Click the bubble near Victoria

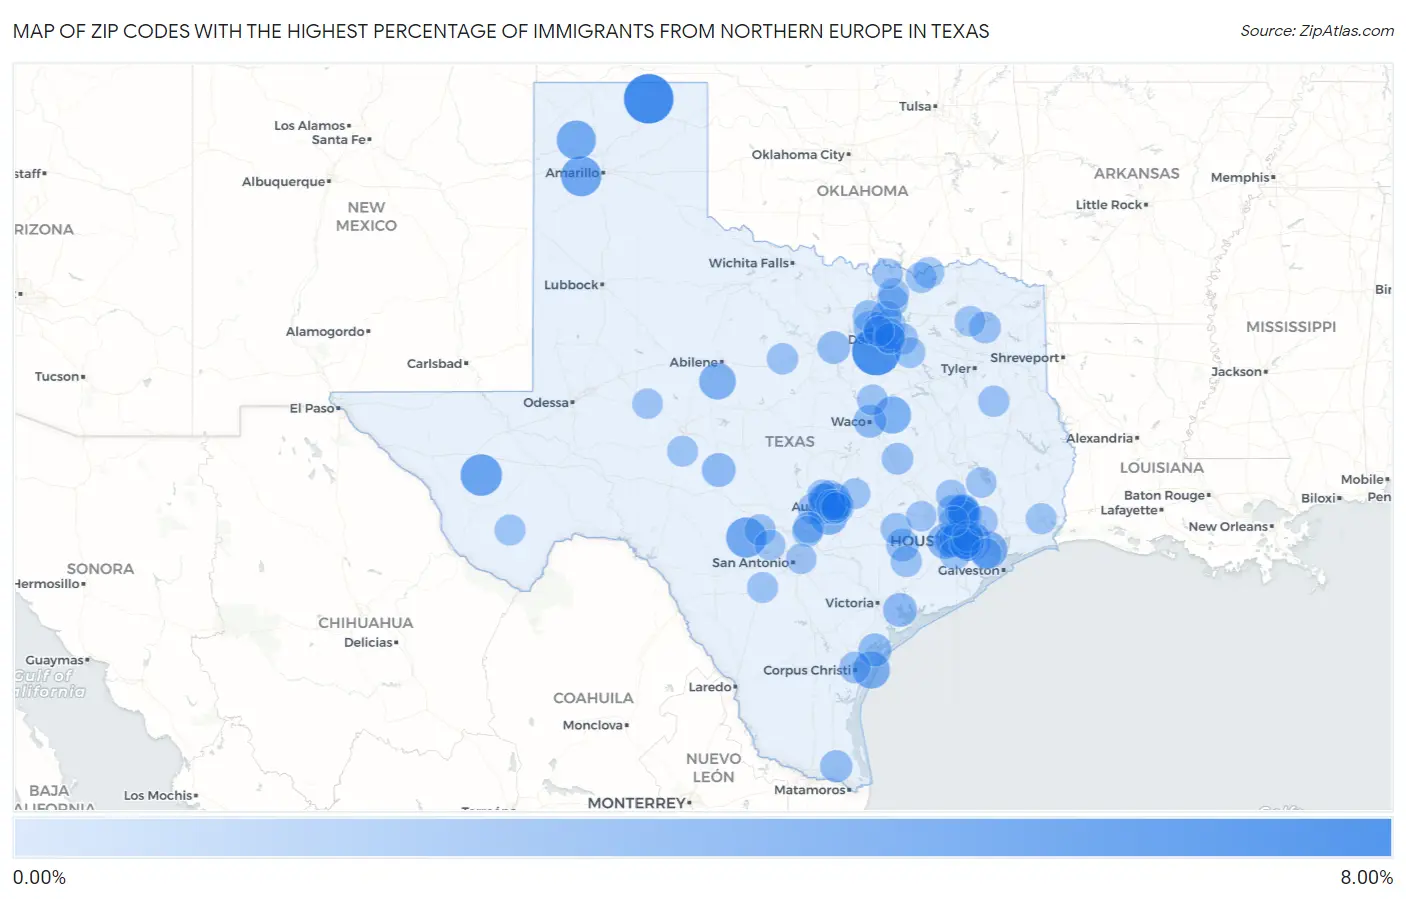pos(900,609)
